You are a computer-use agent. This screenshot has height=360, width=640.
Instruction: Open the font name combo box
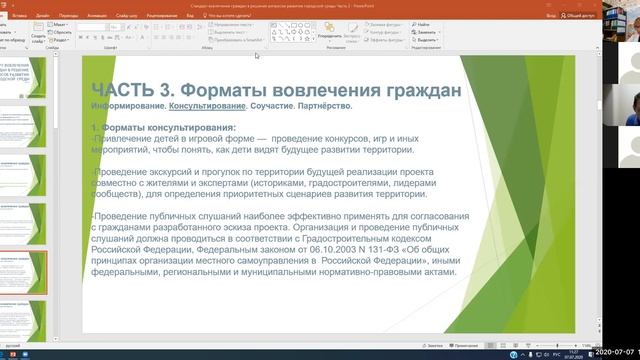pyautogui.click(x=92, y=27)
